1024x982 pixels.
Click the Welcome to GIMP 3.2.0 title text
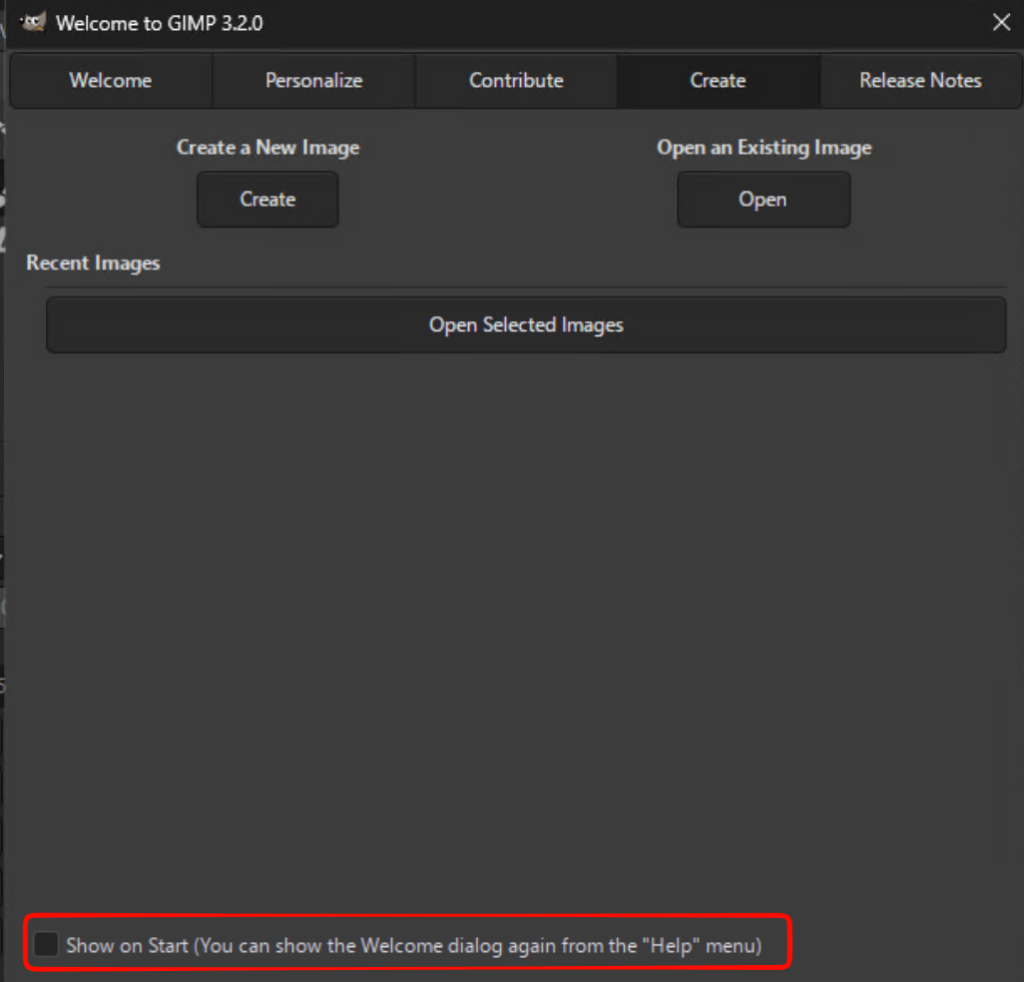(x=159, y=24)
